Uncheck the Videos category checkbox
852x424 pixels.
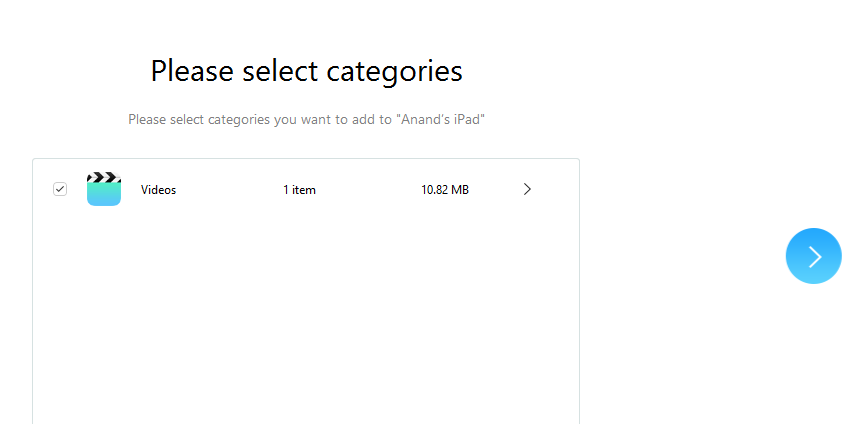point(60,189)
